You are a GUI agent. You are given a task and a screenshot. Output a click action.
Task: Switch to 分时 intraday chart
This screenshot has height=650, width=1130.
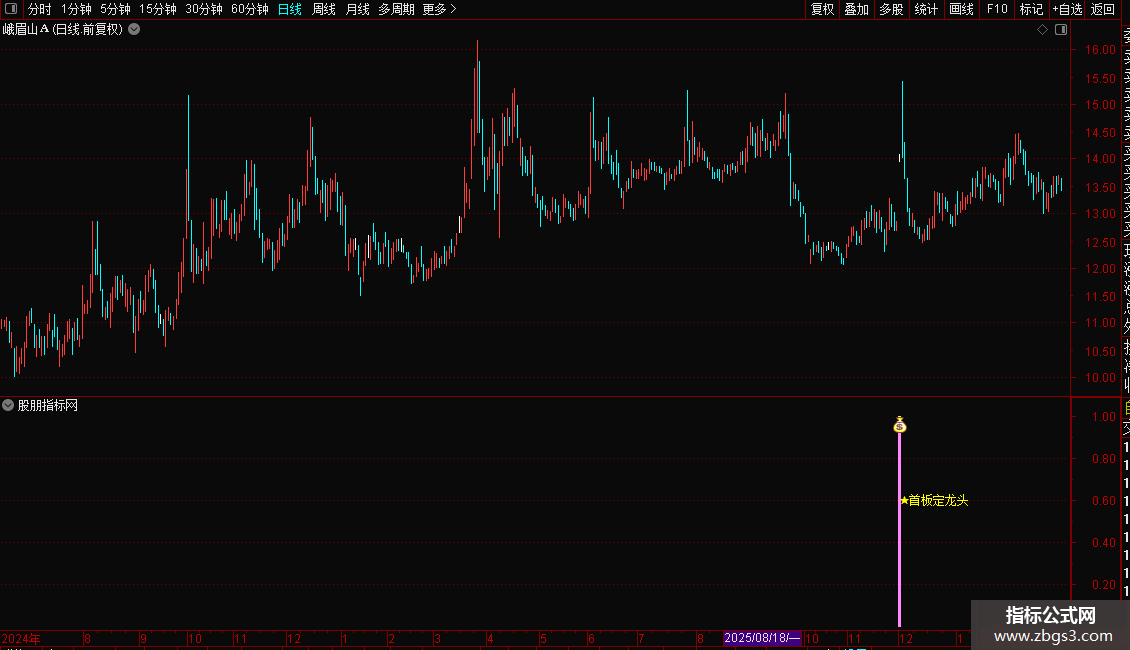pos(40,9)
